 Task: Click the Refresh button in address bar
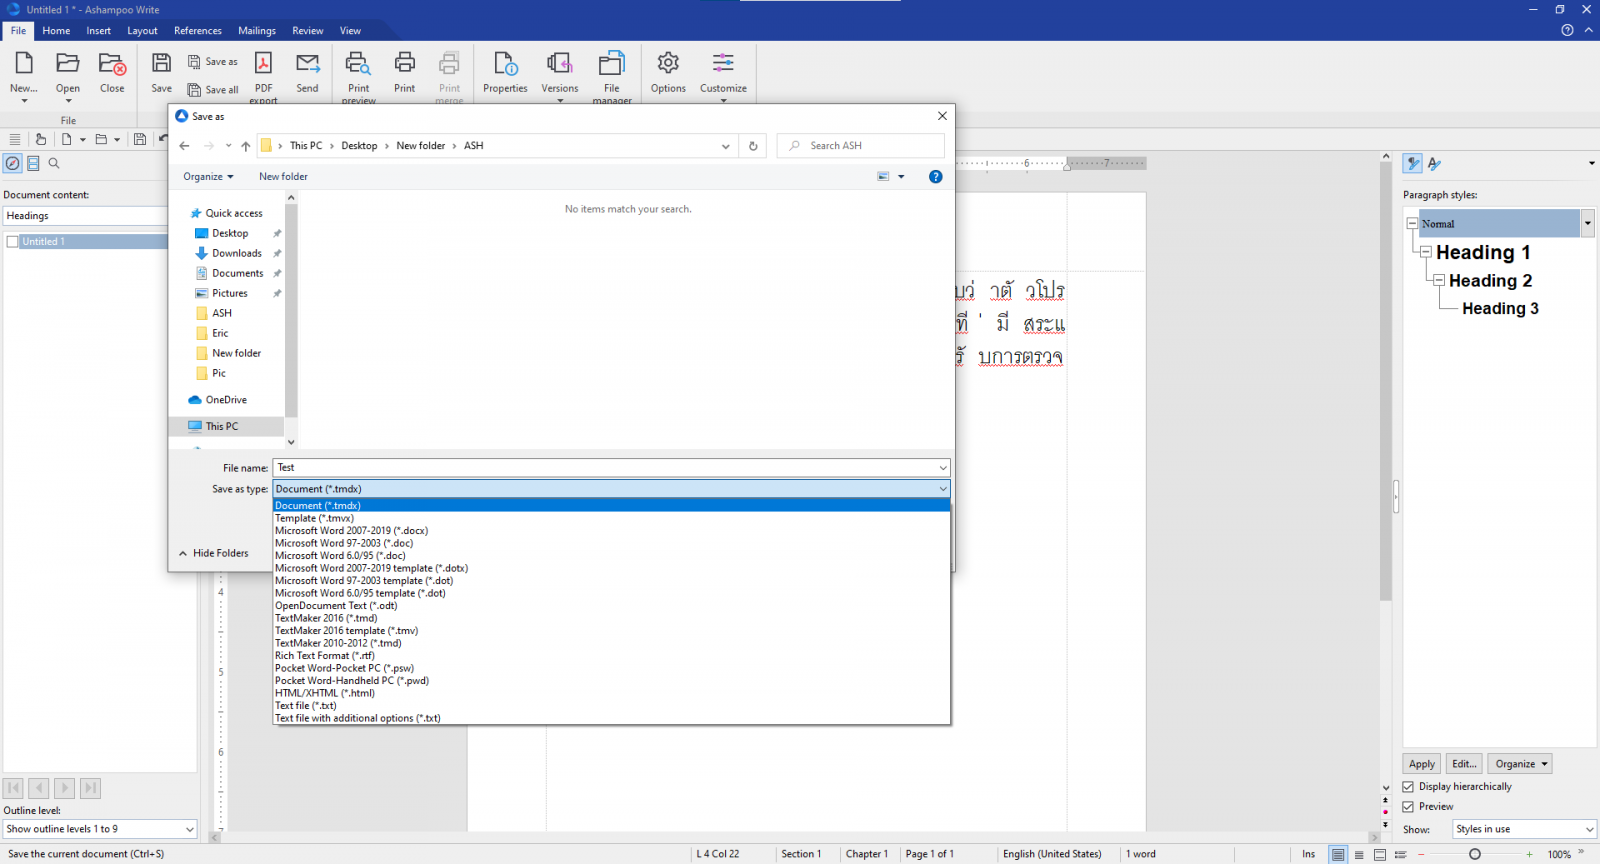753,146
